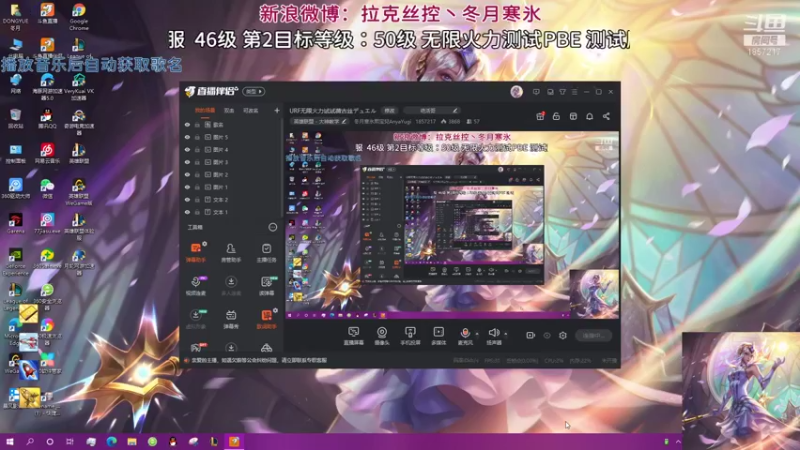This screenshot has height=450, width=800.
Task: Edit the announcement field with pencil icon
Action: coord(432,110)
